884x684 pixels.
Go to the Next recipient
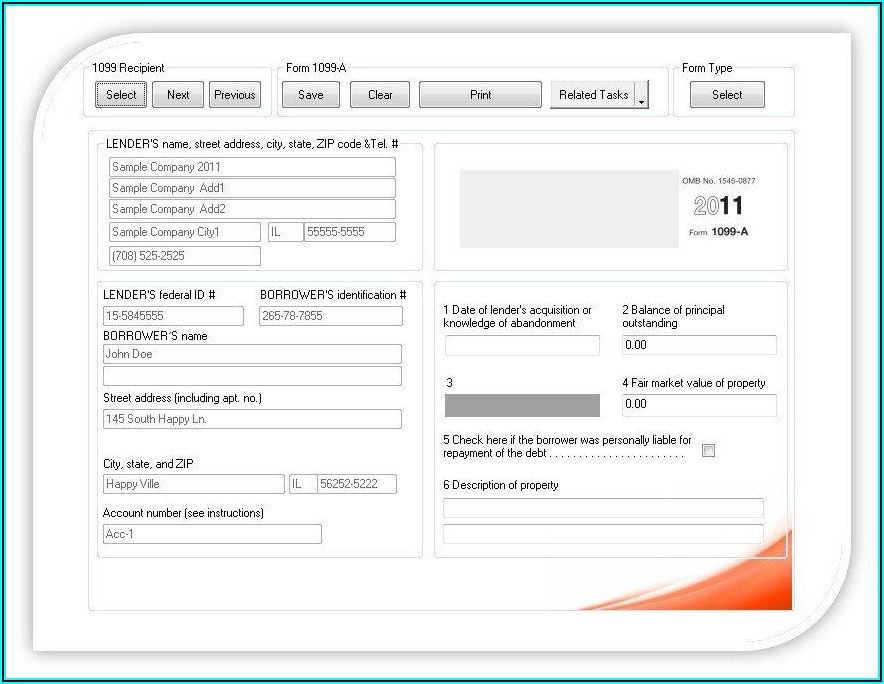[x=178, y=95]
